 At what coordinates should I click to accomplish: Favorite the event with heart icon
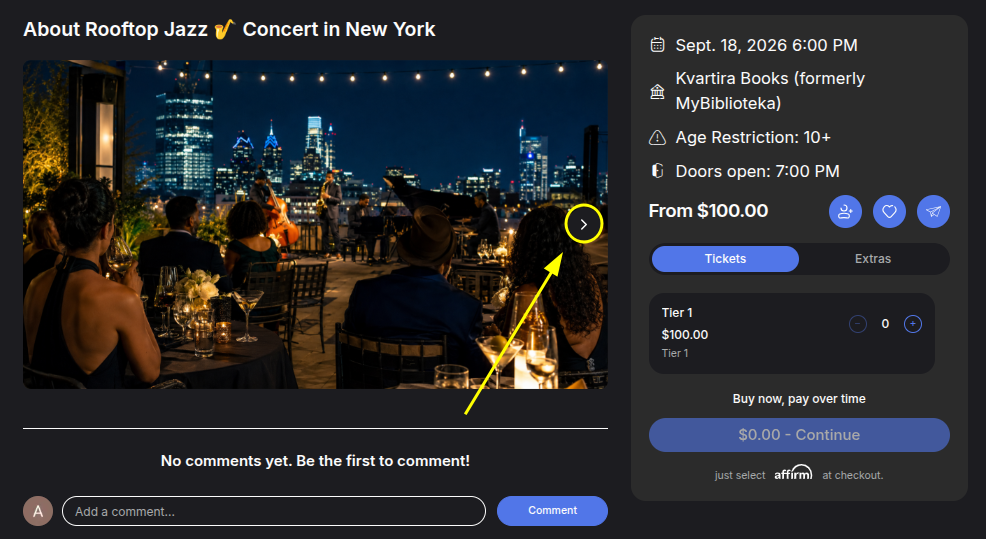[x=889, y=211]
